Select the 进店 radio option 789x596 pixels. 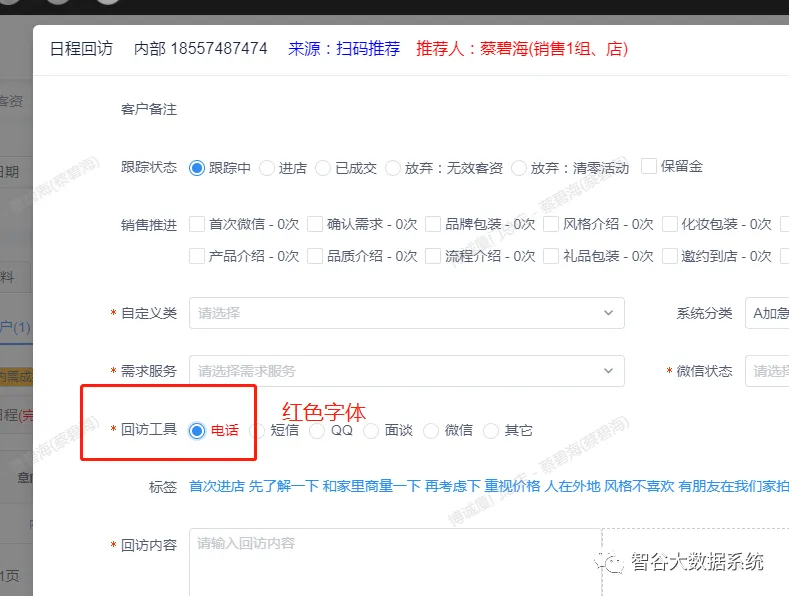pyautogui.click(x=267, y=168)
